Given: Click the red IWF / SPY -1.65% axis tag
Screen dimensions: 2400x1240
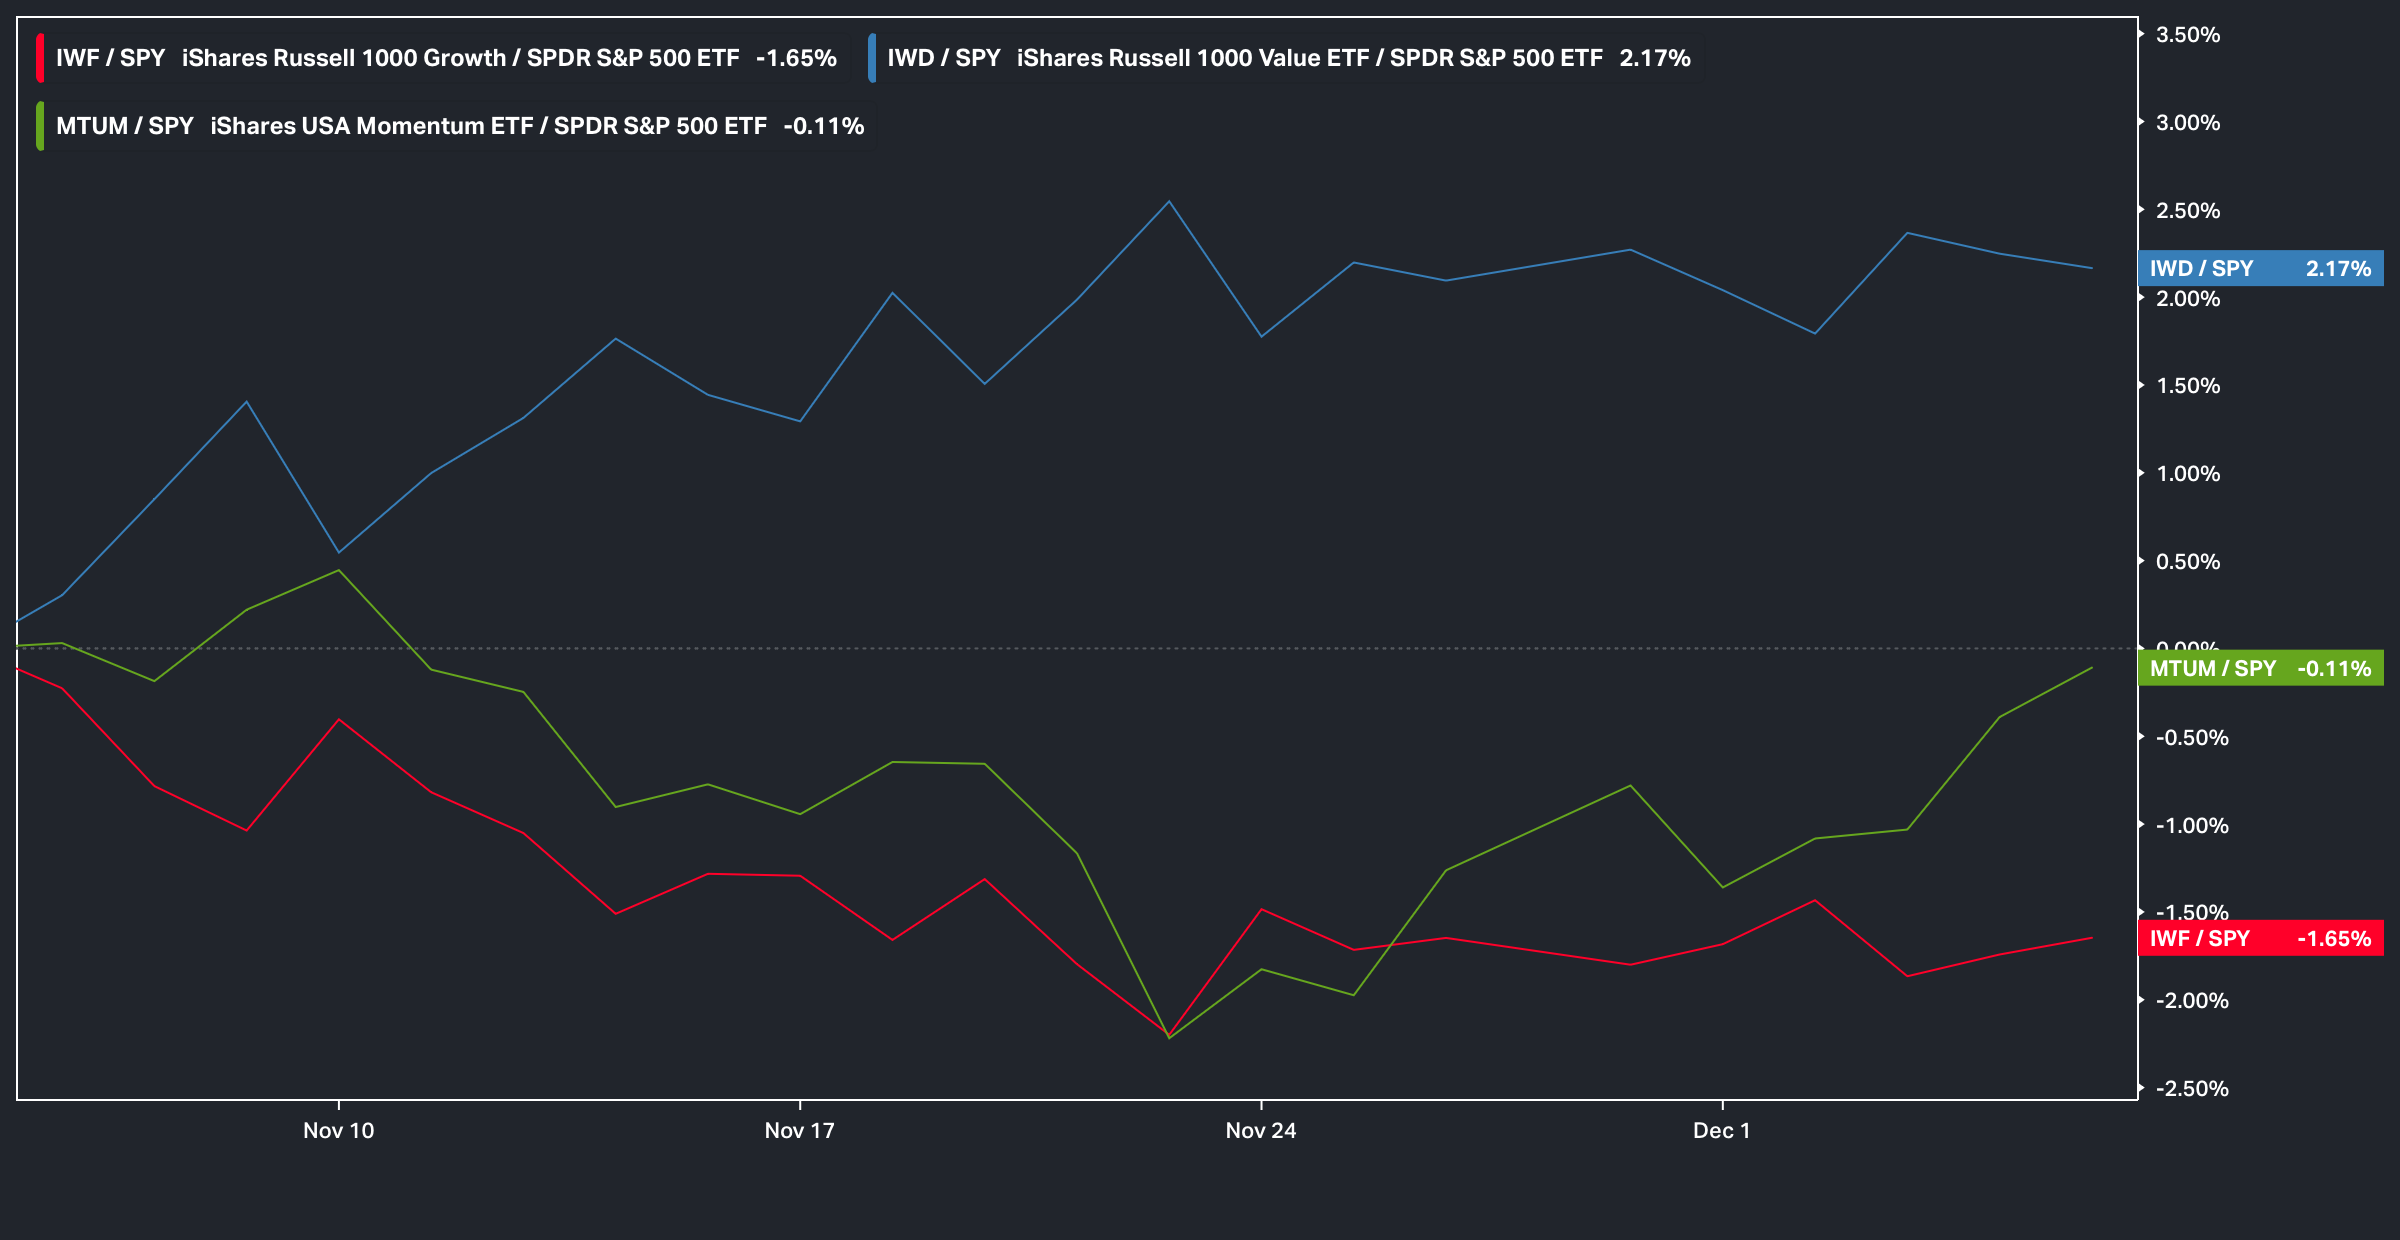Looking at the screenshot, I should tap(2260, 938).
